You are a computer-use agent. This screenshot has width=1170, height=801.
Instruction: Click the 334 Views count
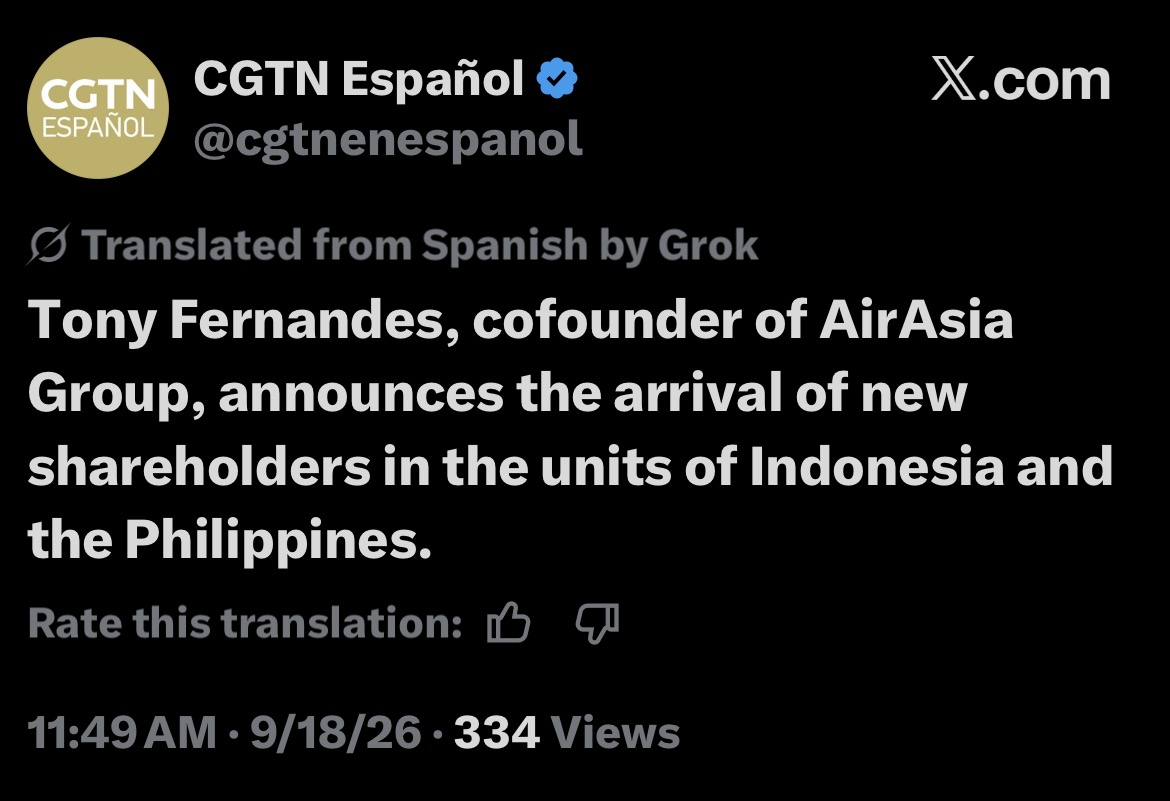[567, 732]
